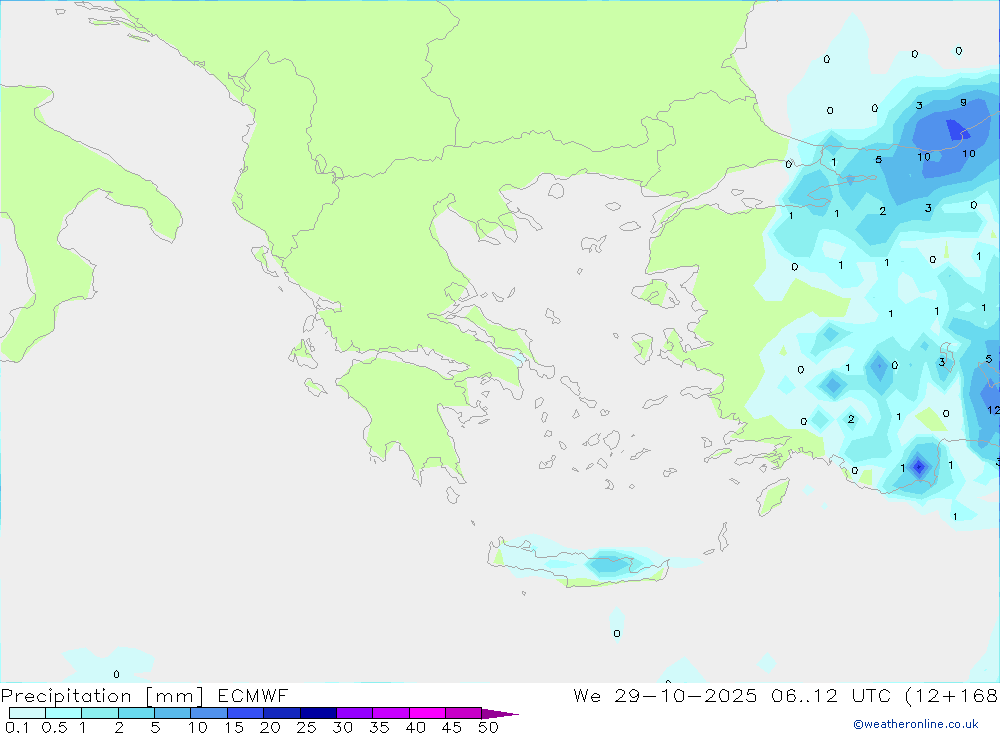Select the 15–20 mm legend swatch
The image size is (1000, 733).
tap(246, 713)
